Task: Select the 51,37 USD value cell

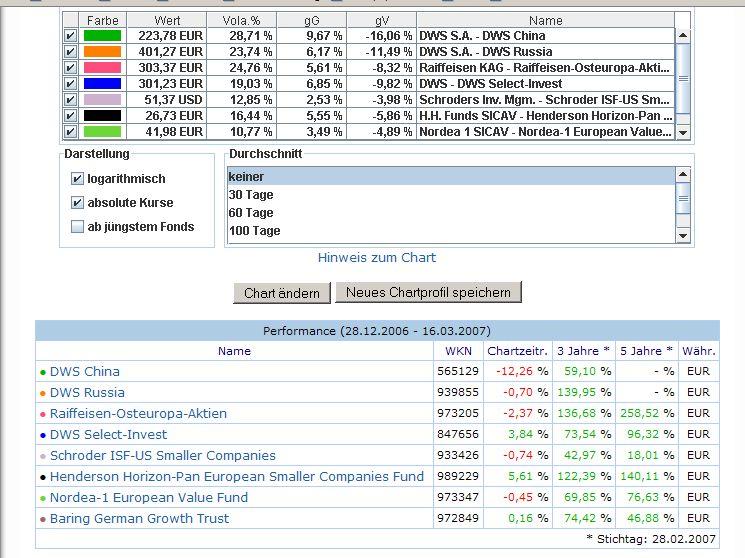Action: [167, 100]
